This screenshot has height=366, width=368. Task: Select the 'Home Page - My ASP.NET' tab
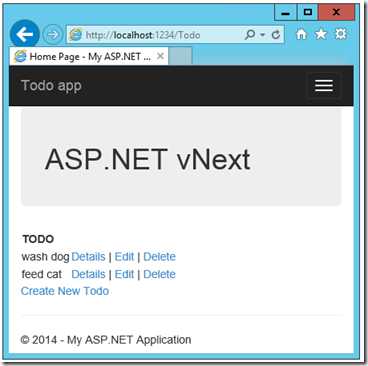89,56
